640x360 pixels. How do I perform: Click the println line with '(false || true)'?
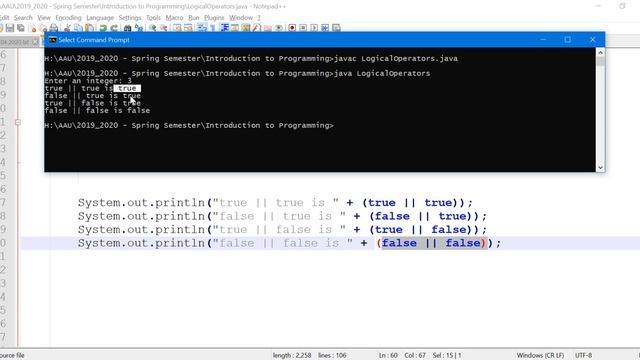click(x=282, y=216)
